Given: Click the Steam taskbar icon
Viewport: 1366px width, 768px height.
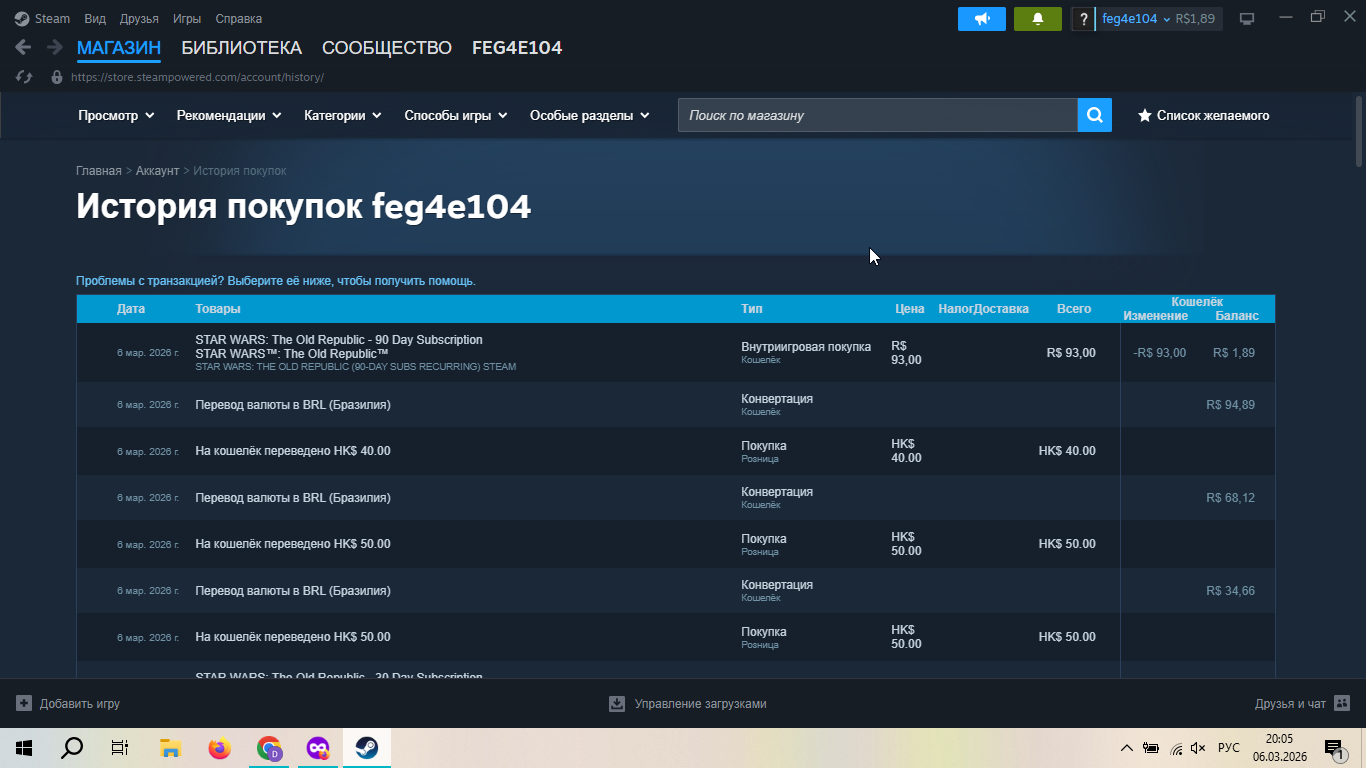Looking at the screenshot, I should pos(367,748).
